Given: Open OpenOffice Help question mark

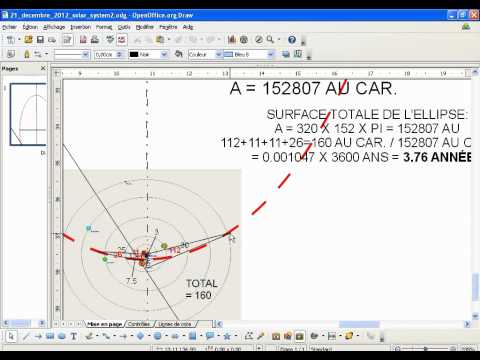Looking at the screenshot, I should (x=292, y=40).
